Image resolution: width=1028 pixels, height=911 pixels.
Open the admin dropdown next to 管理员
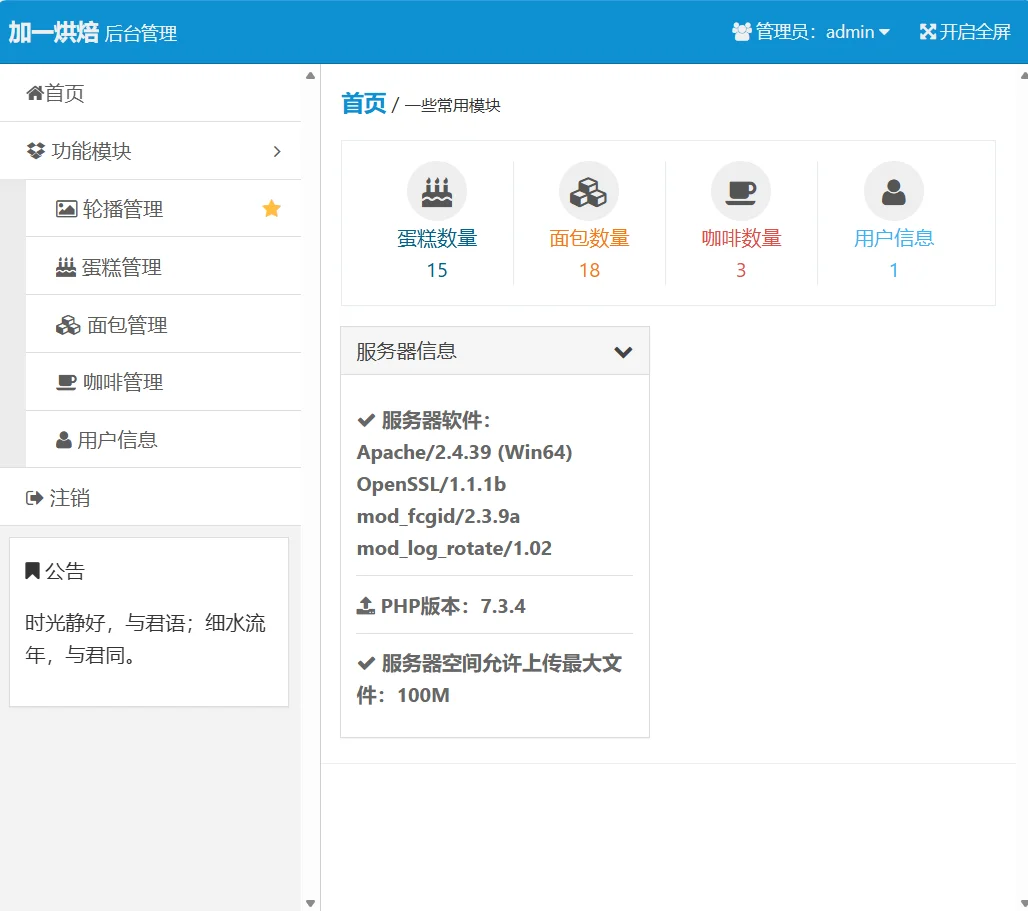pos(886,31)
